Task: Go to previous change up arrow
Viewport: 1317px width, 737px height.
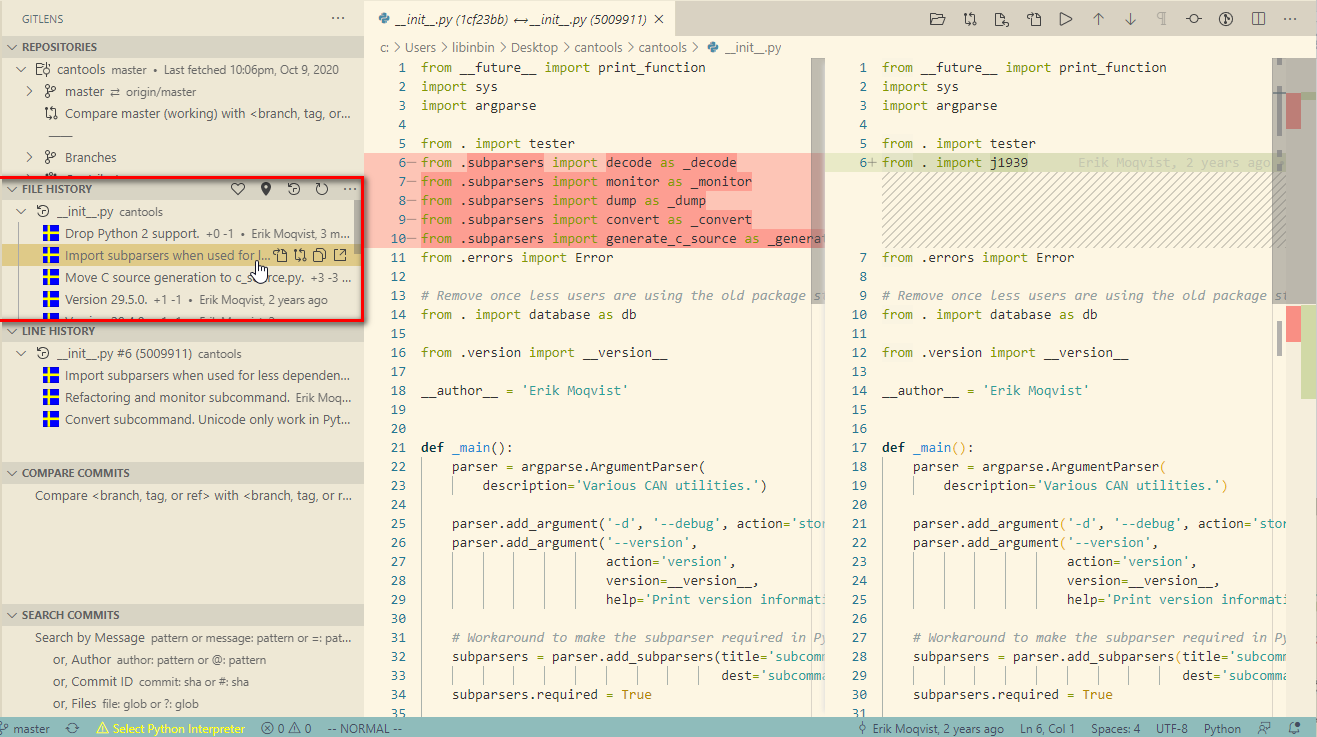Action: [1098, 19]
